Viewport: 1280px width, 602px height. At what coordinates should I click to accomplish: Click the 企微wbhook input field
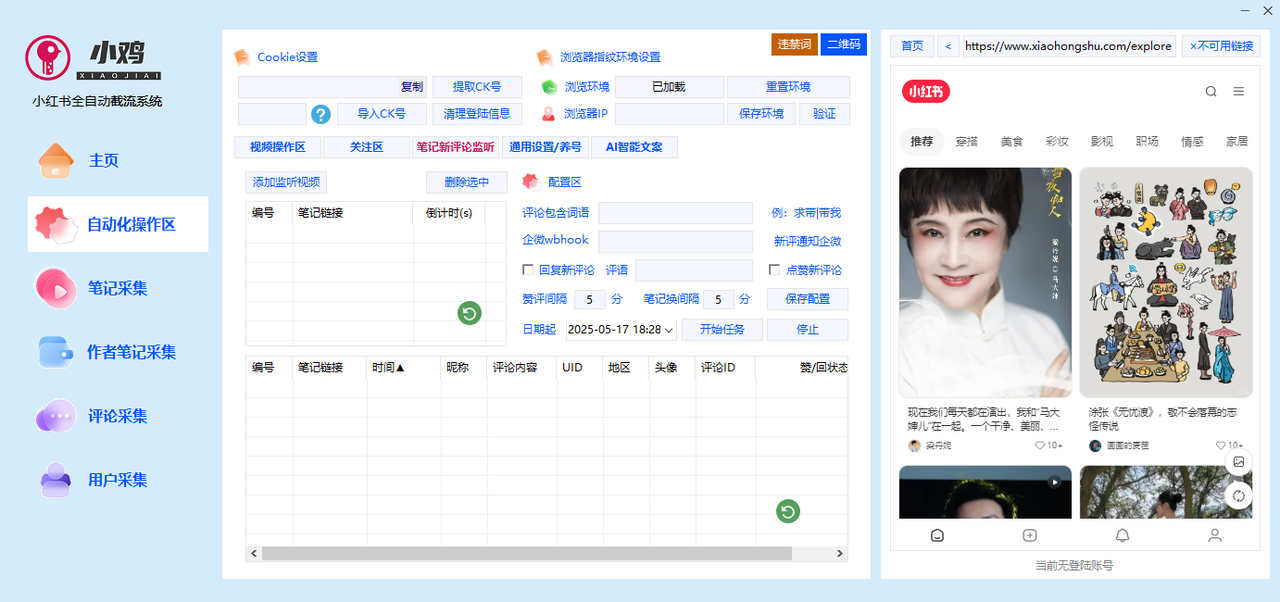(x=675, y=241)
